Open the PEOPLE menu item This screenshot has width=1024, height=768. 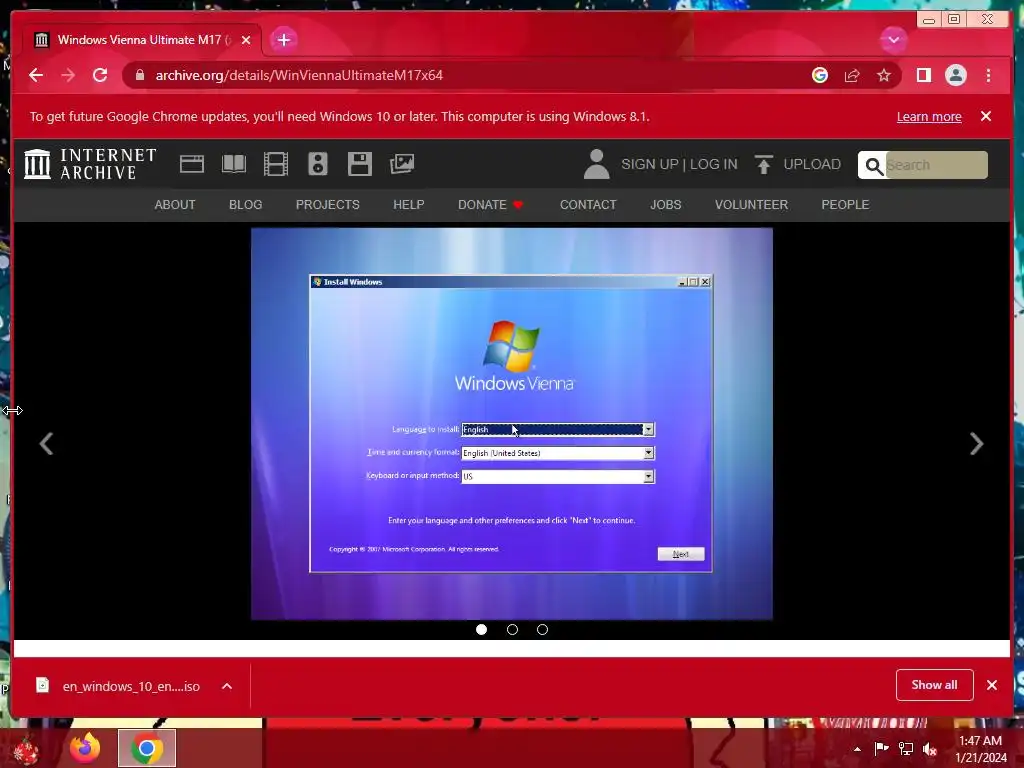pos(845,204)
